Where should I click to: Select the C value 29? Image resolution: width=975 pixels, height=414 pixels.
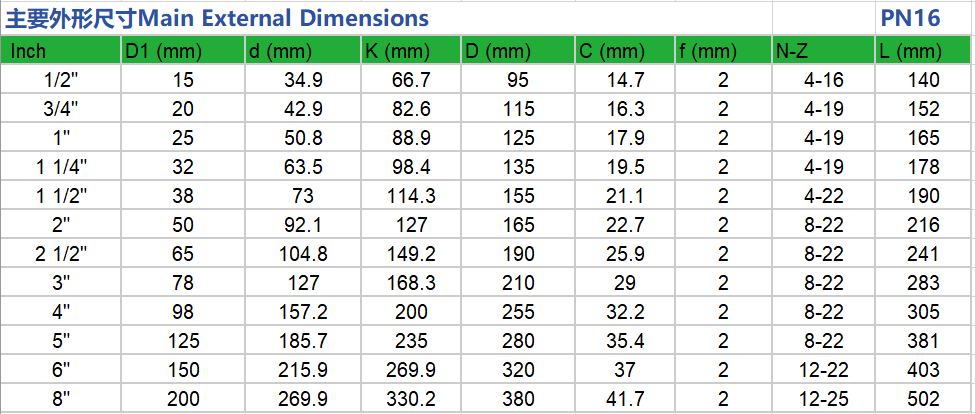[x=625, y=283]
